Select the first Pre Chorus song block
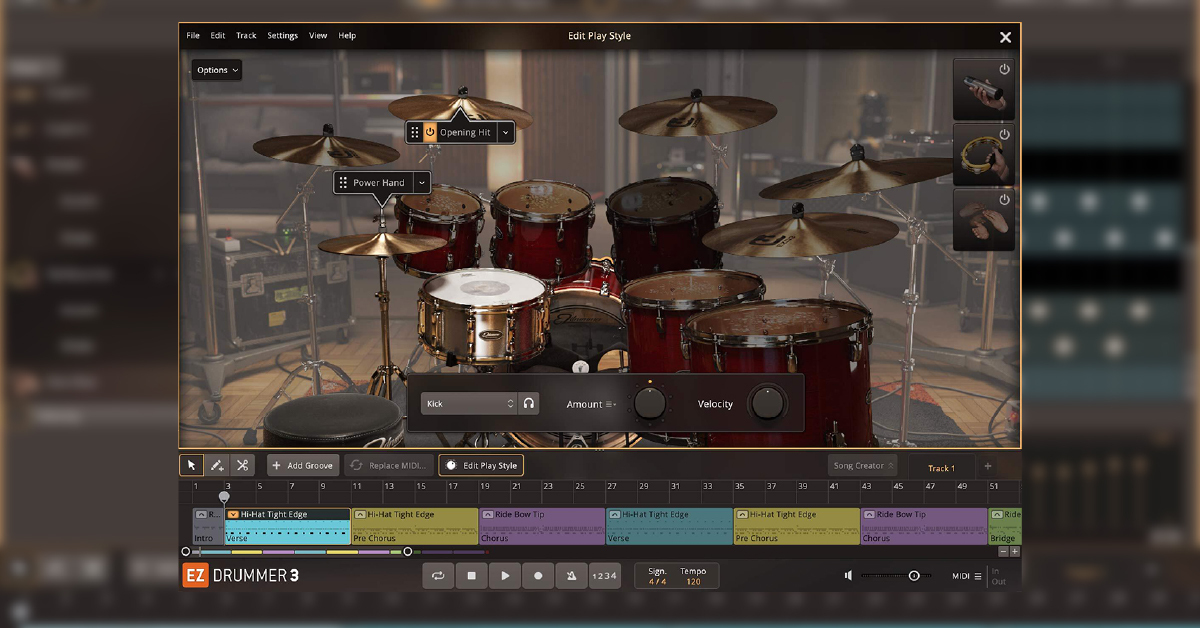 click(x=414, y=526)
